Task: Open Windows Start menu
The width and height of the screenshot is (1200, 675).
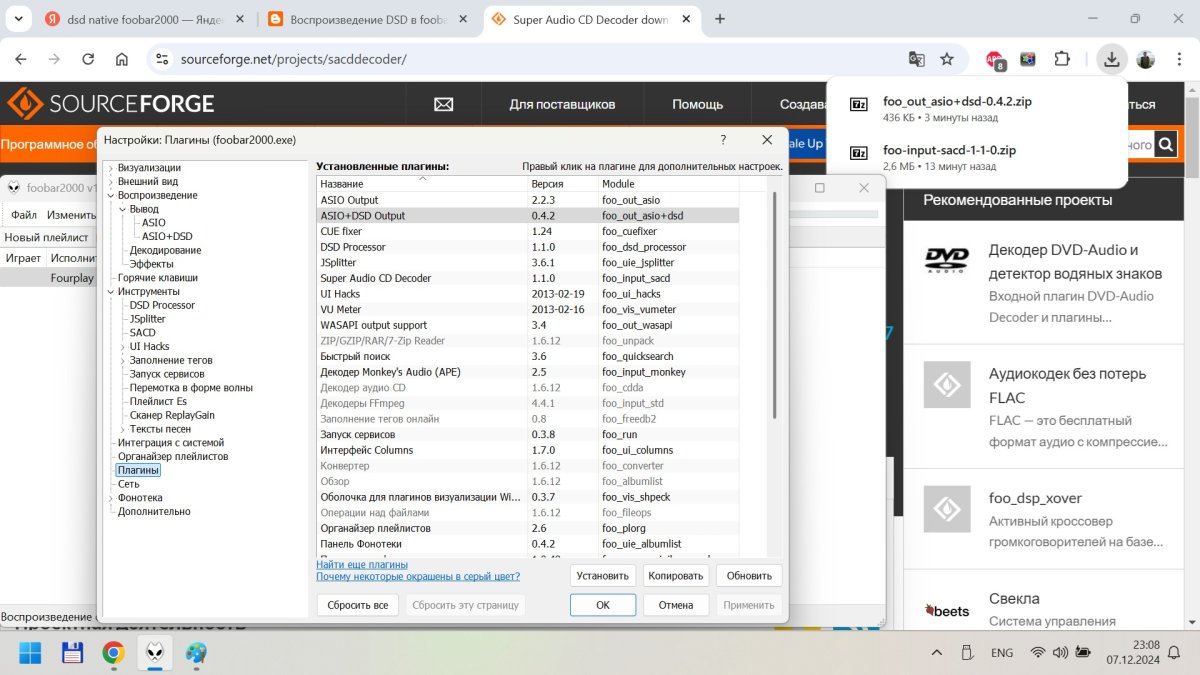Action: point(30,653)
